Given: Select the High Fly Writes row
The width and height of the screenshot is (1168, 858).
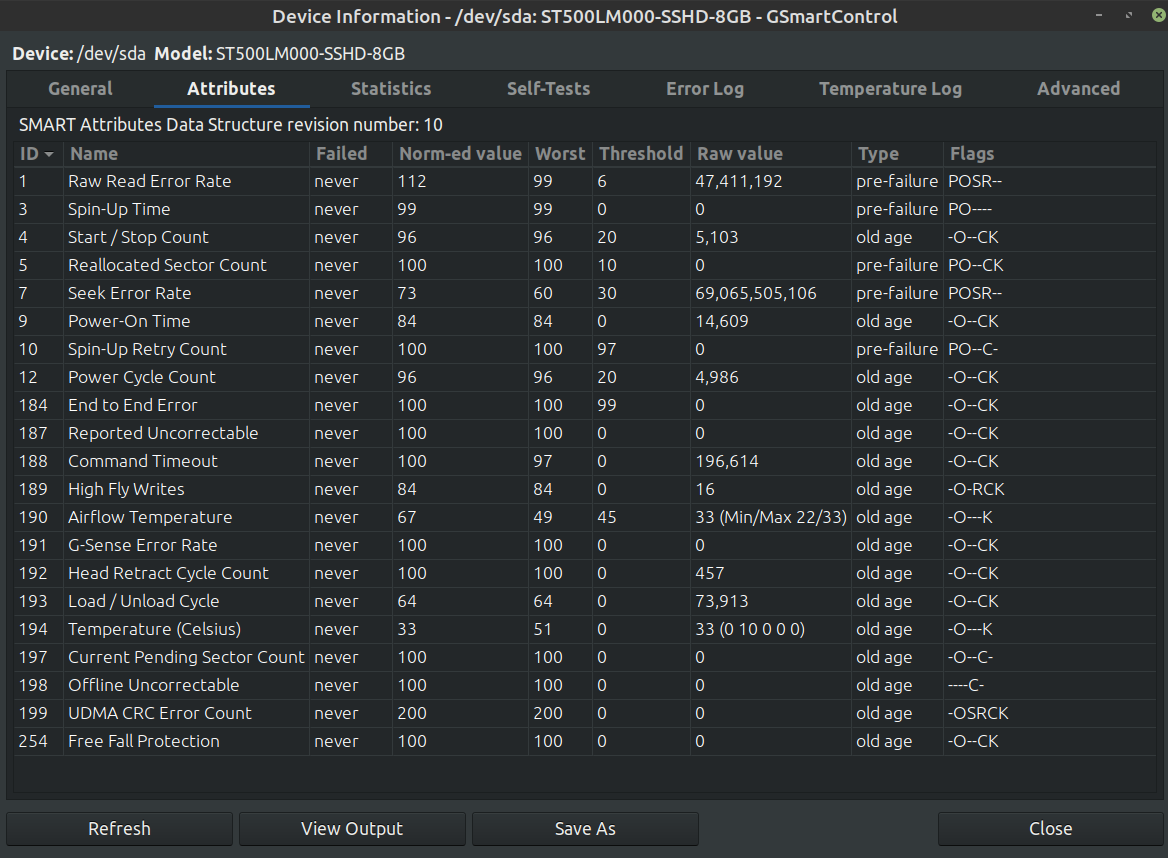Looking at the screenshot, I should click(x=585, y=489).
